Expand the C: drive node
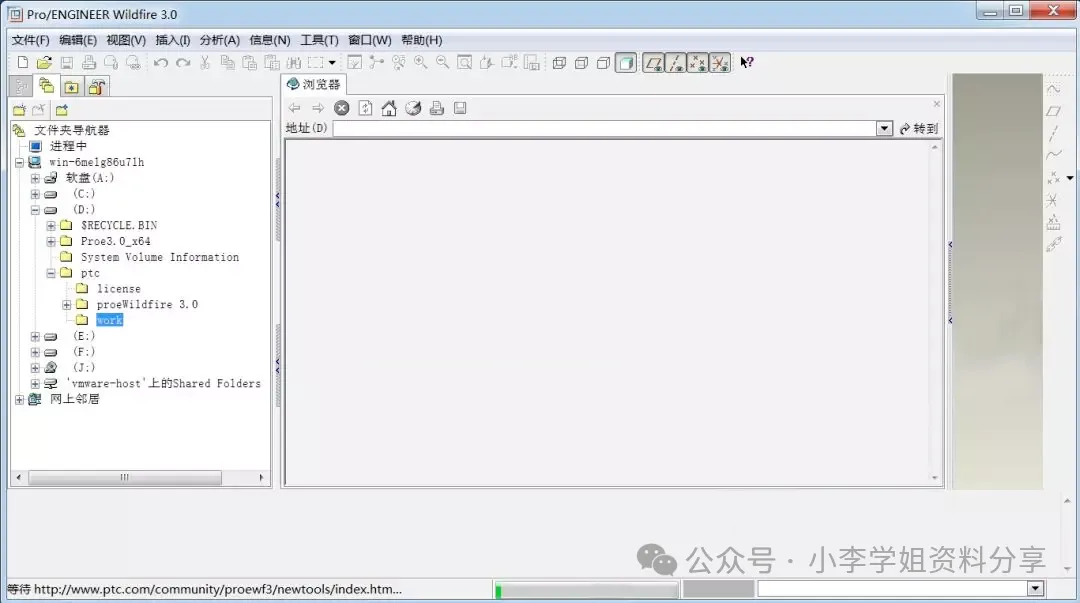 coord(35,194)
